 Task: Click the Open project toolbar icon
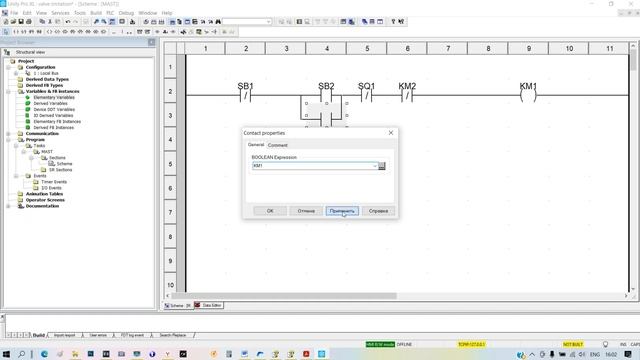(13, 21)
